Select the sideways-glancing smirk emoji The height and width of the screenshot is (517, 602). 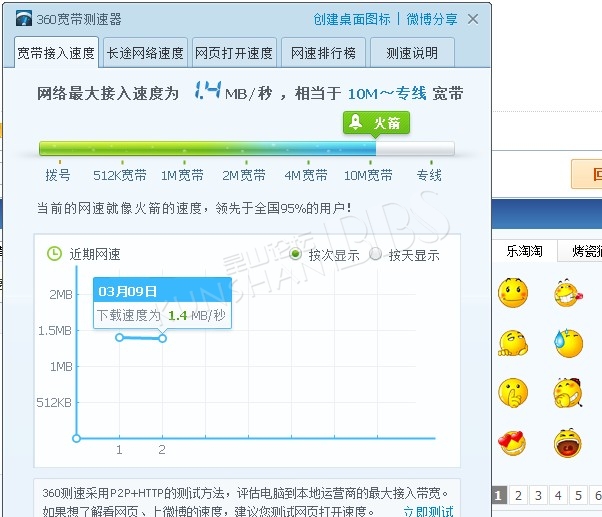pos(513,343)
